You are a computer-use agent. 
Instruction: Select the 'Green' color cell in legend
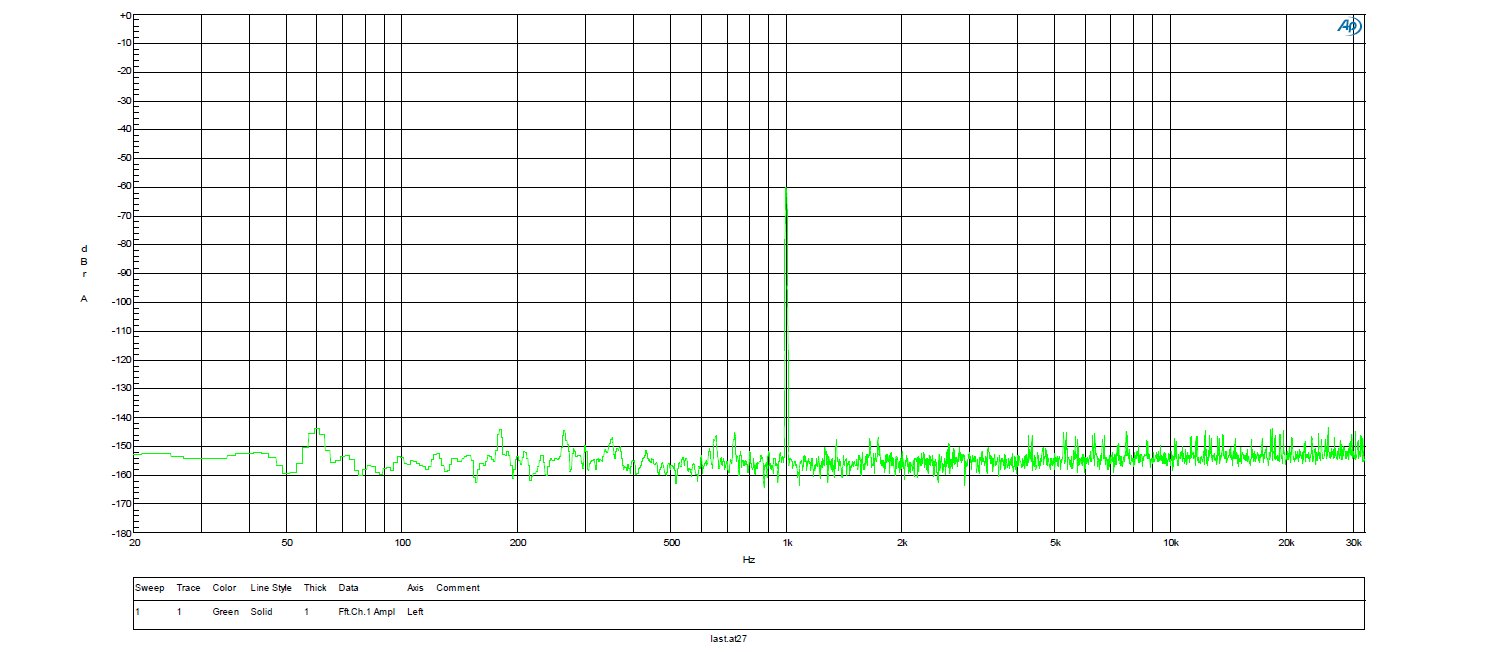[x=225, y=611]
